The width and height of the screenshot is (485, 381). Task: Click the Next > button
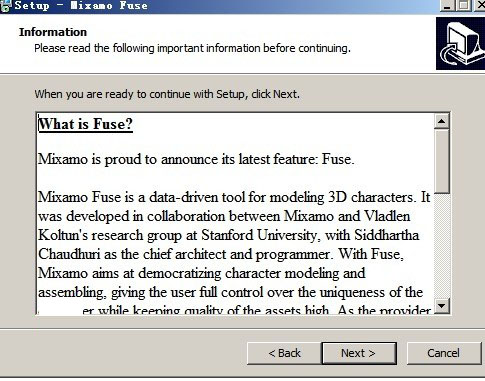click(359, 353)
